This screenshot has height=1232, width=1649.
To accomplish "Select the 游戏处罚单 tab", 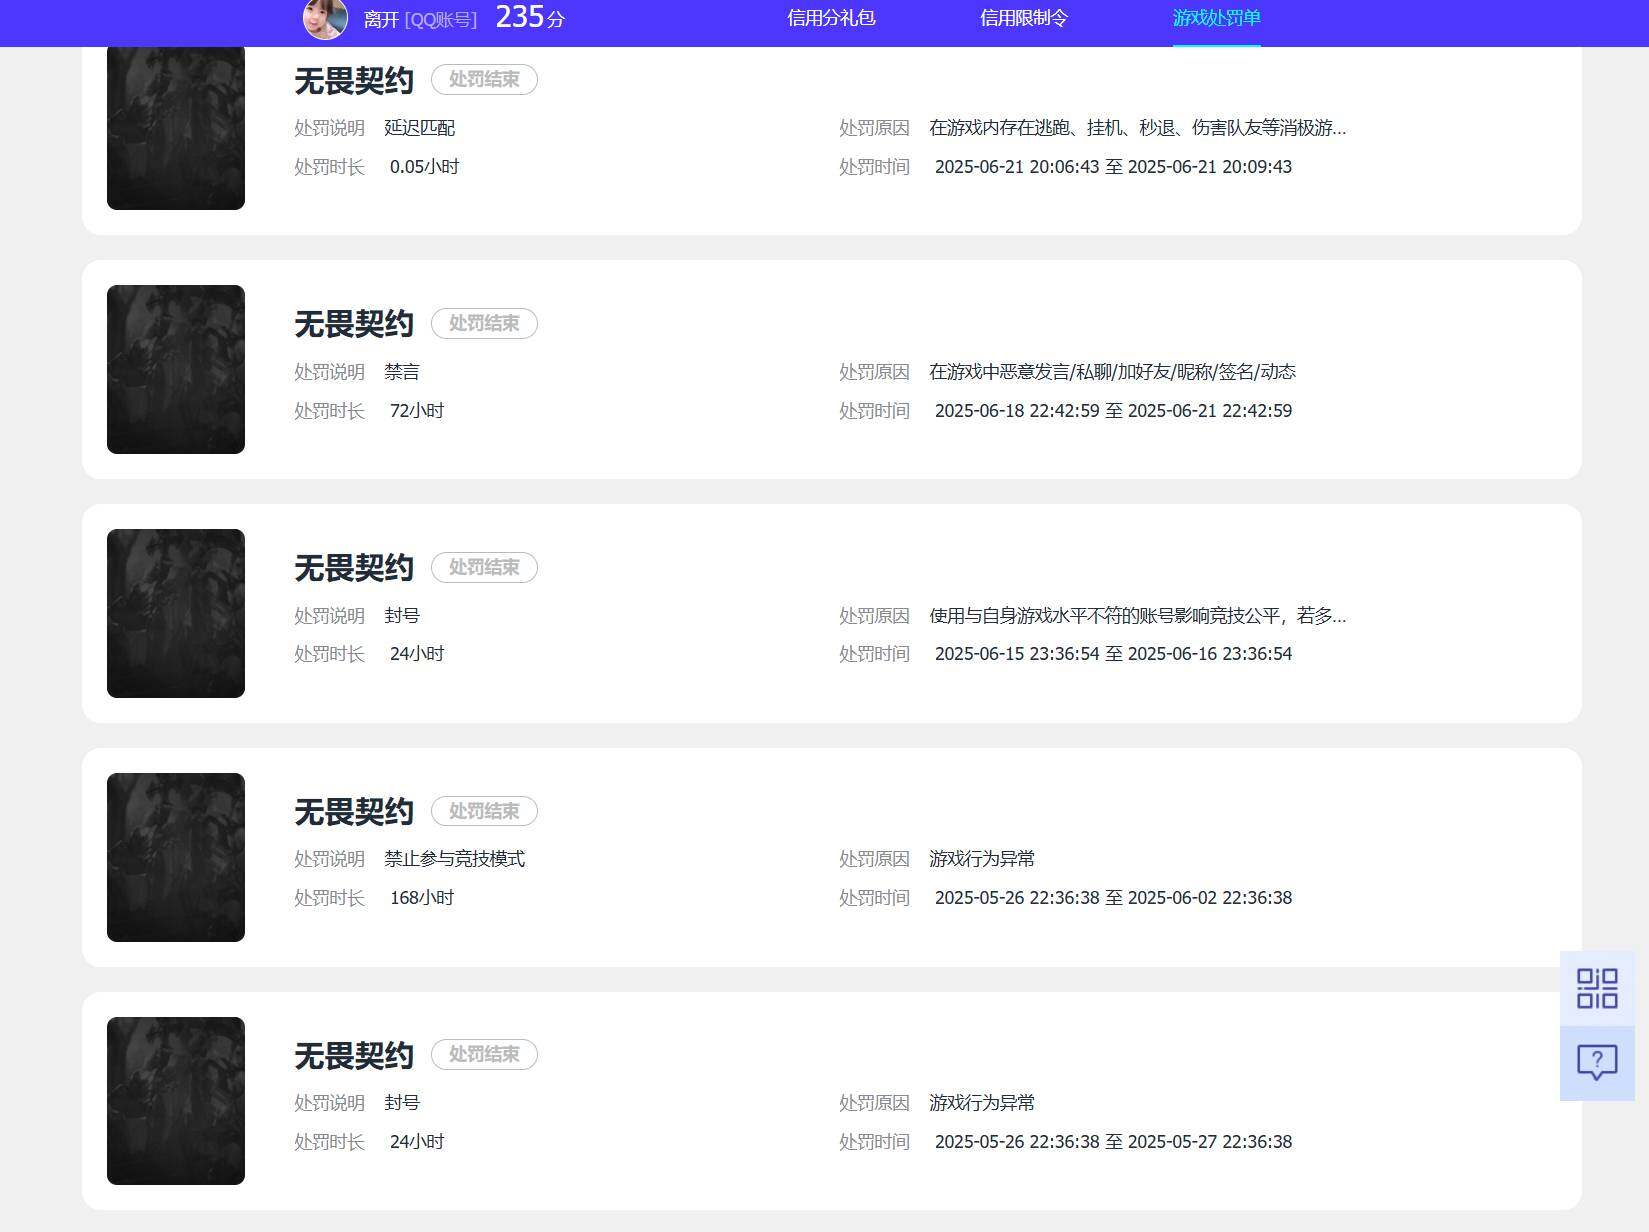I will (1216, 18).
